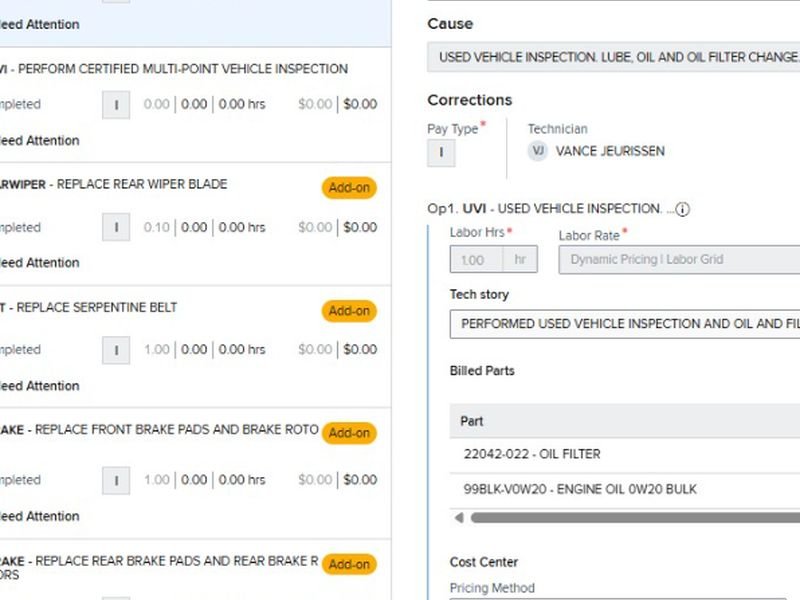
Task: Click the left arrow of the Billed Parts scrollbar
Action: tap(459, 518)
